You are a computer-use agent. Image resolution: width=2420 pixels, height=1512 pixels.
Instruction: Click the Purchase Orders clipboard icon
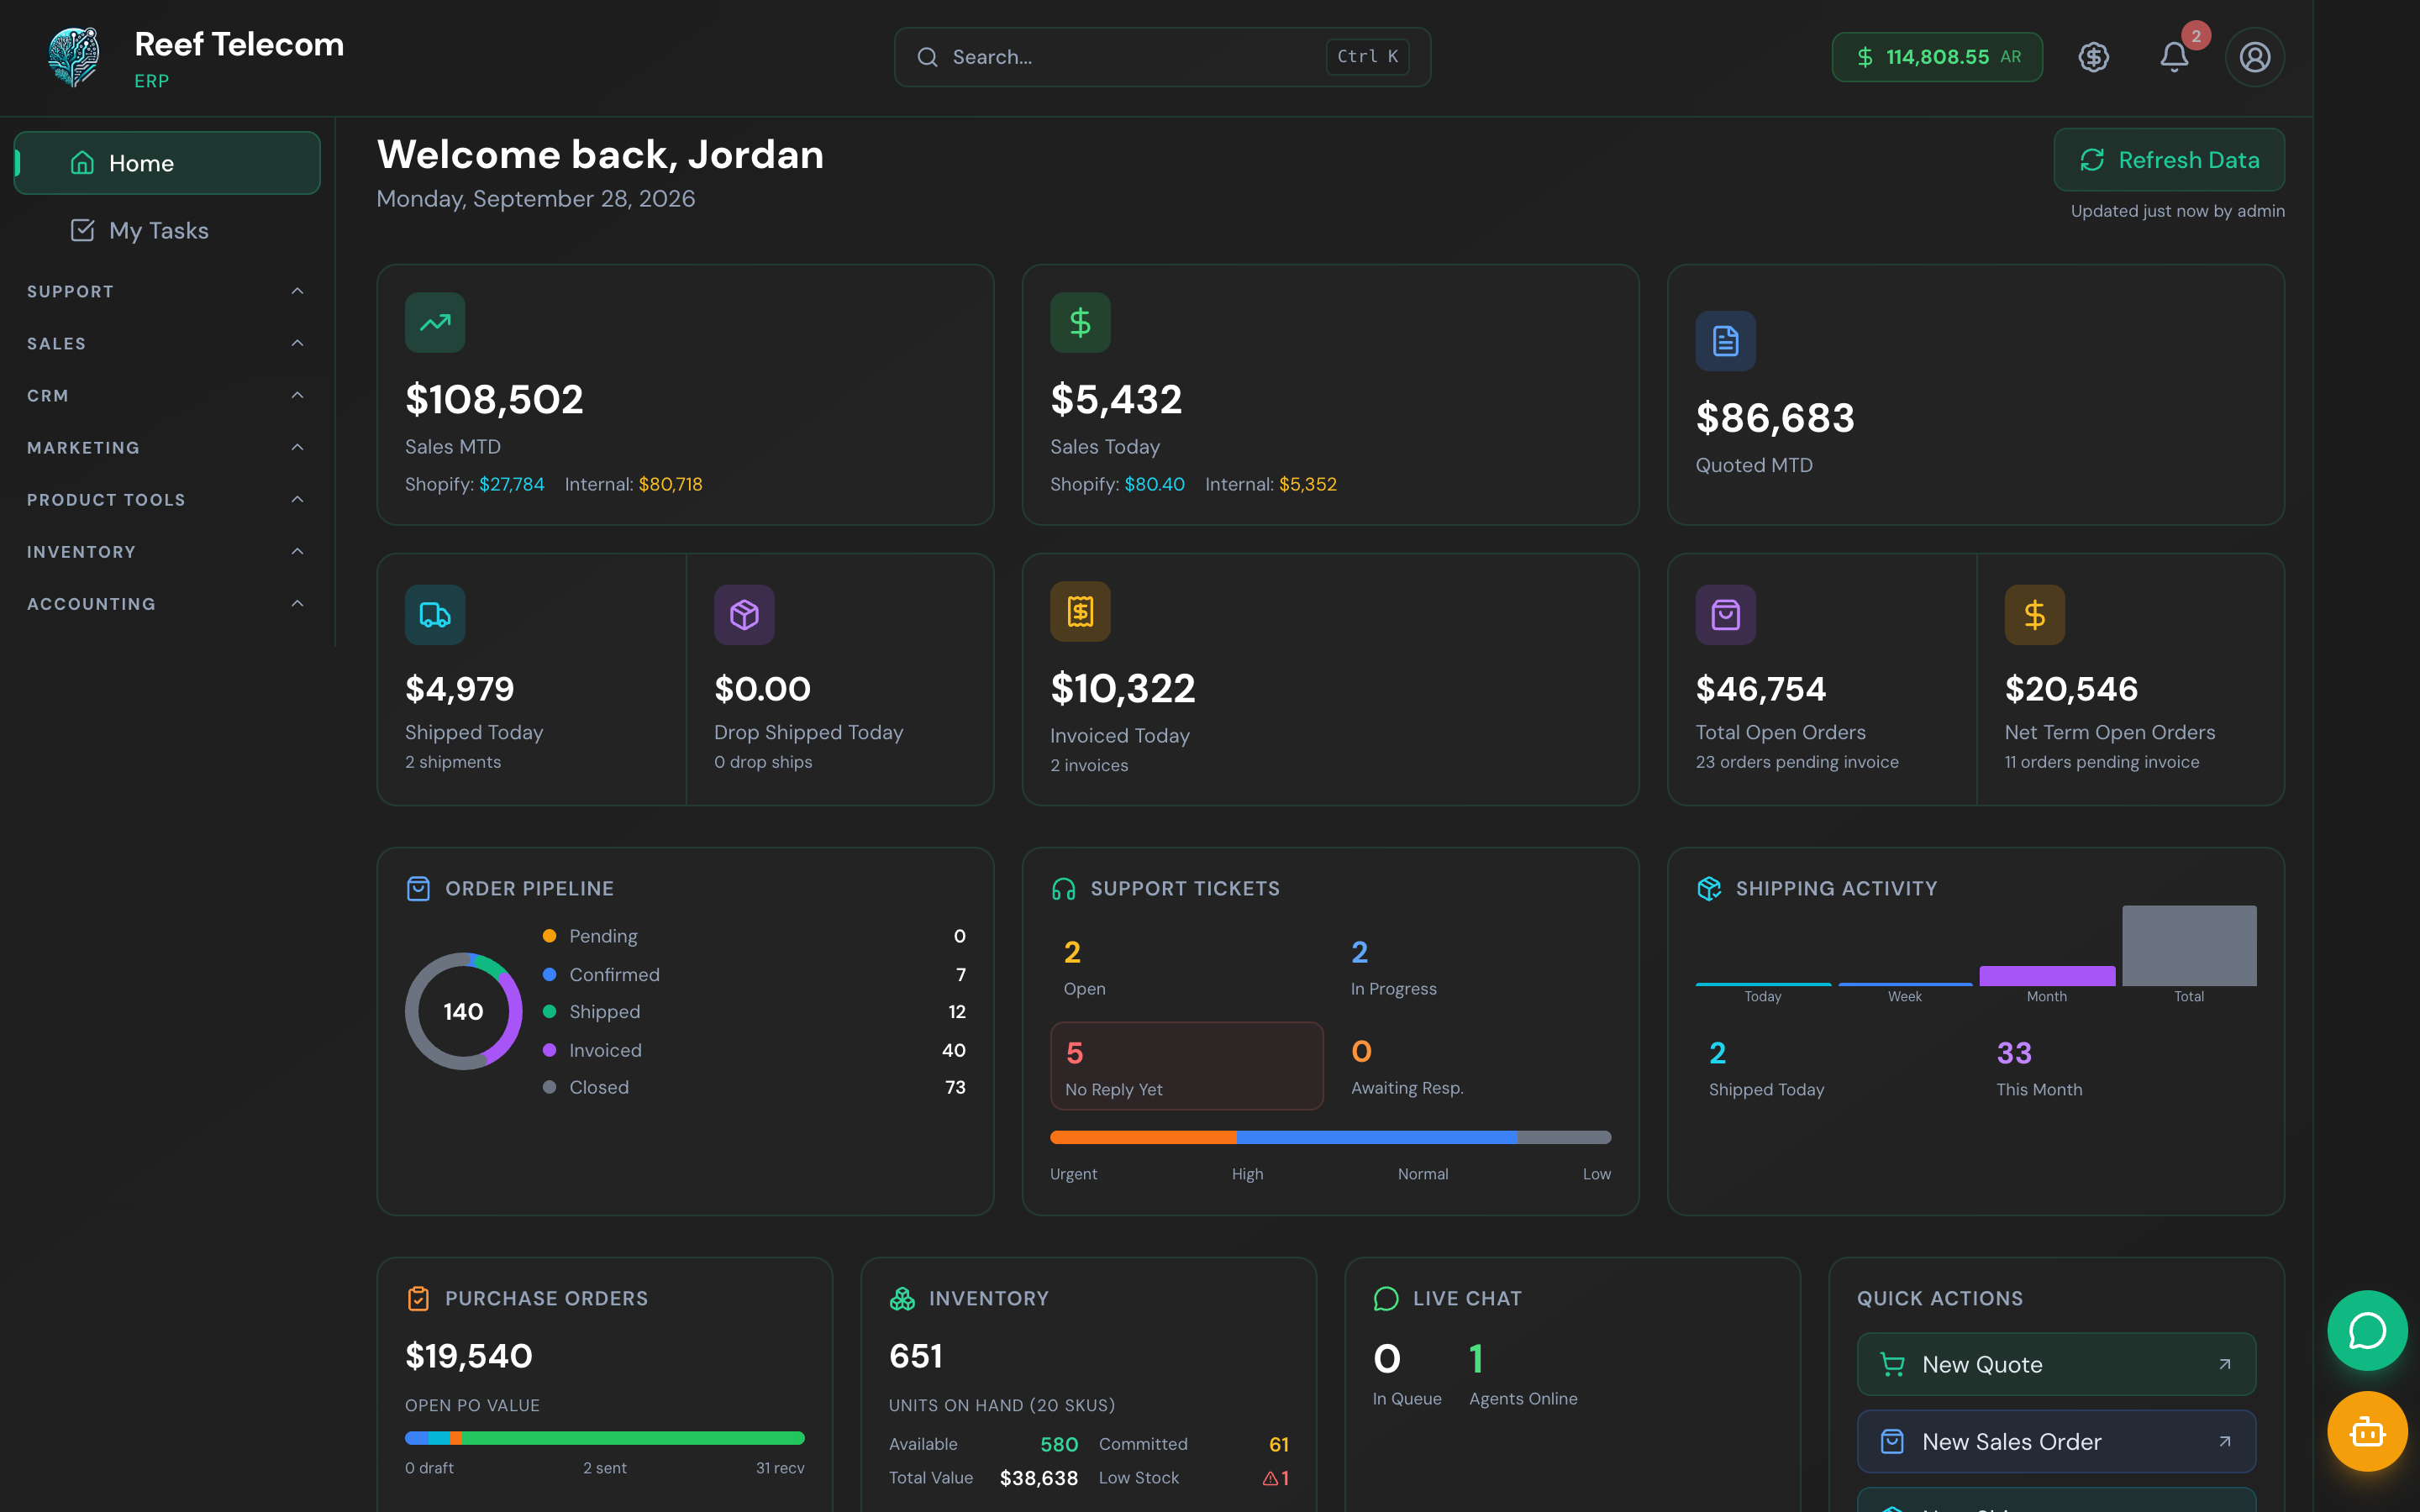point(418,1298)
